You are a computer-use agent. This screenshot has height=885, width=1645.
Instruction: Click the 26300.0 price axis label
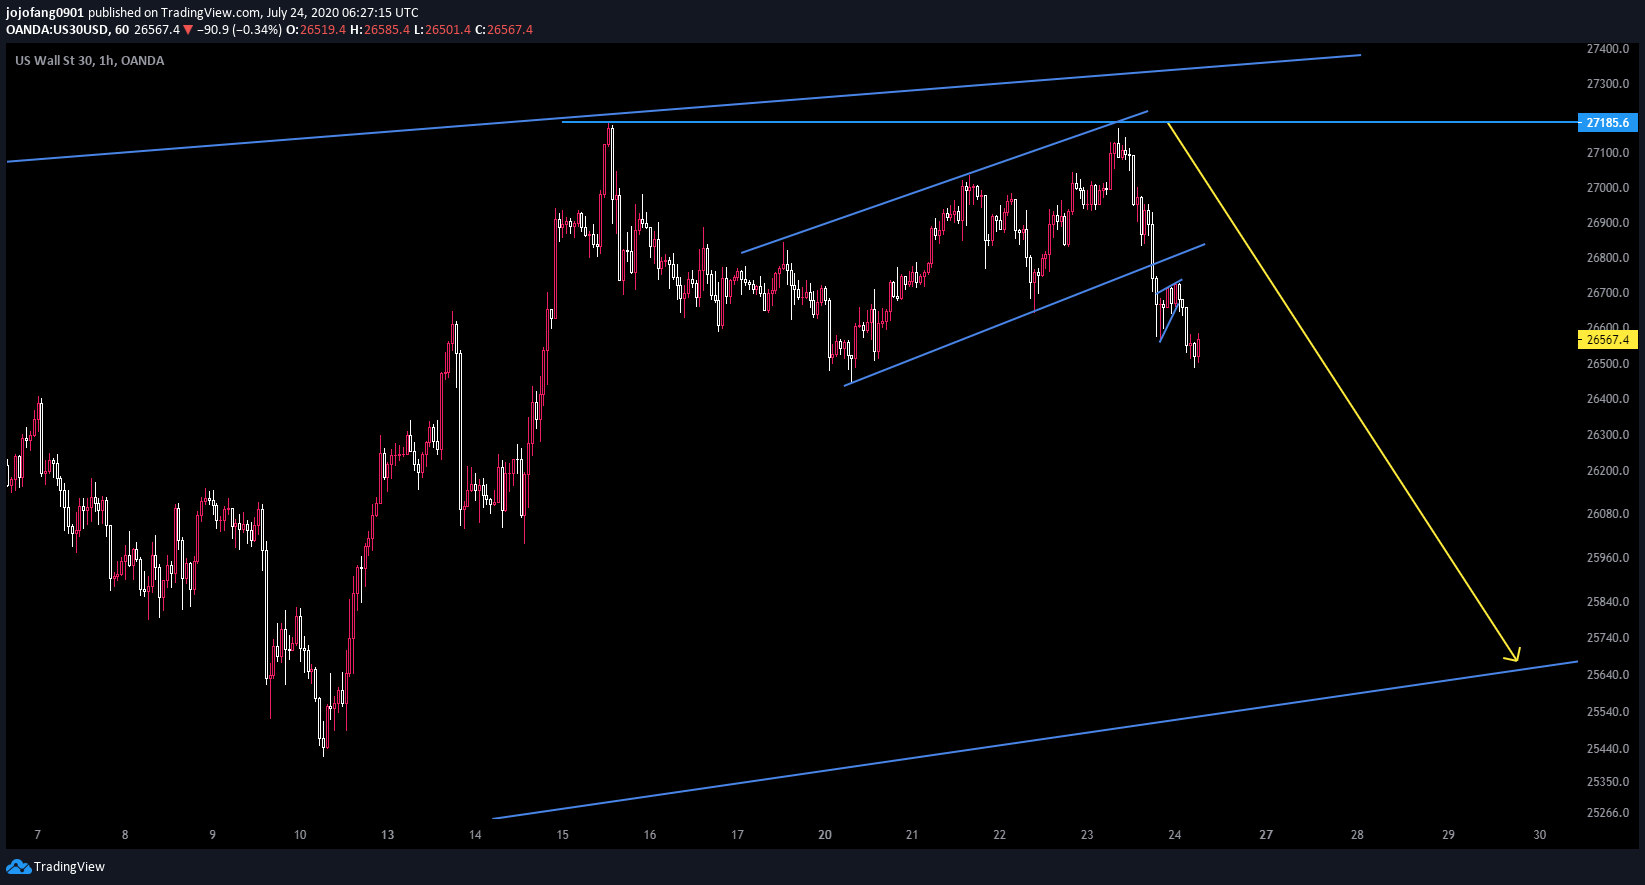1608,435
